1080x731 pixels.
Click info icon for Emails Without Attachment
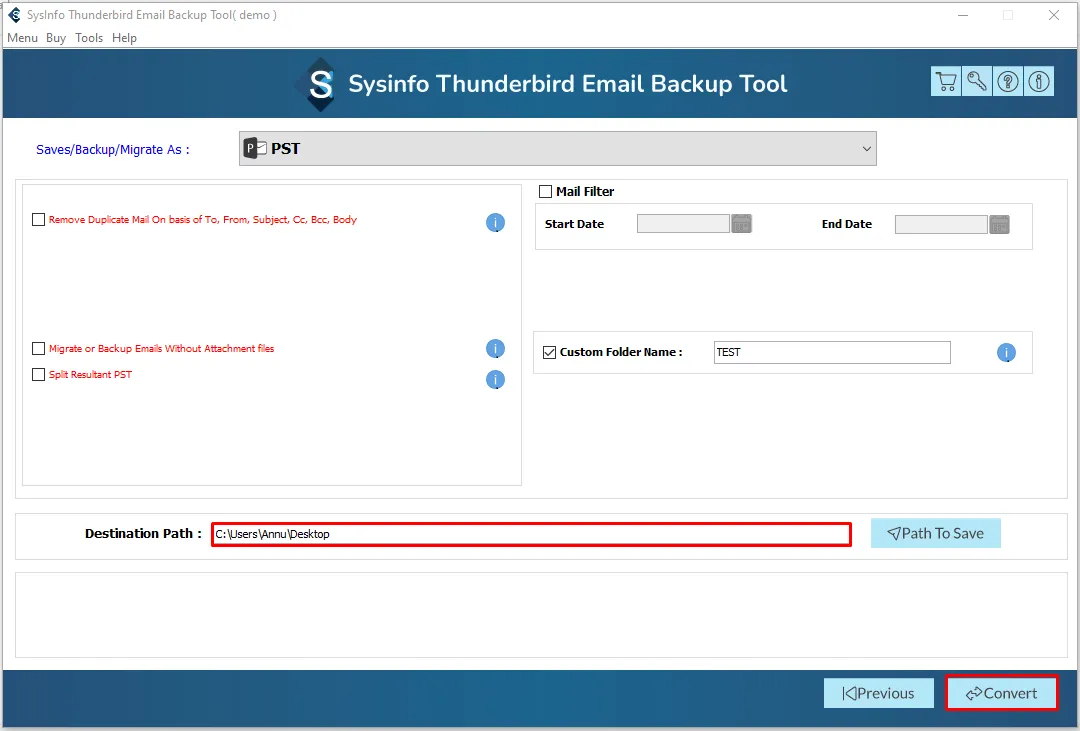point(495,349)
